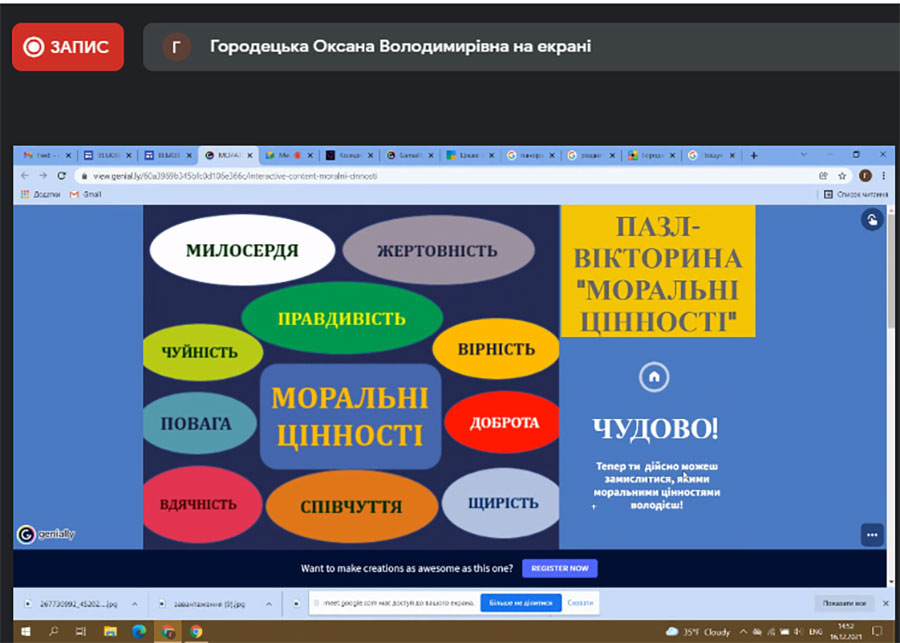Switch to the Google Meet tab

pyautogui.click(x=289, y=155)
